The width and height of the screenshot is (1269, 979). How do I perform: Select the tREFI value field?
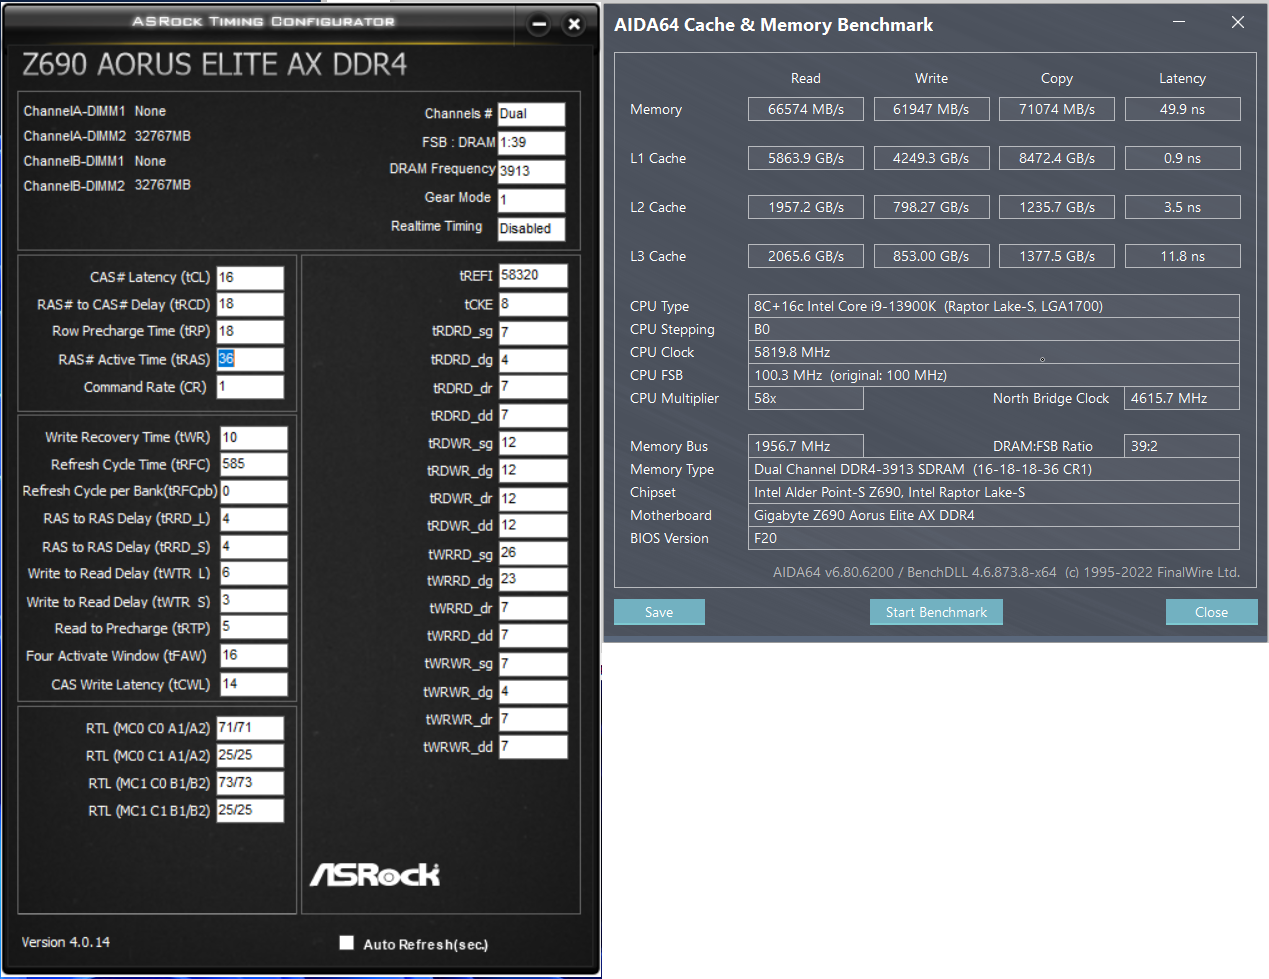[x=533, y=276]
